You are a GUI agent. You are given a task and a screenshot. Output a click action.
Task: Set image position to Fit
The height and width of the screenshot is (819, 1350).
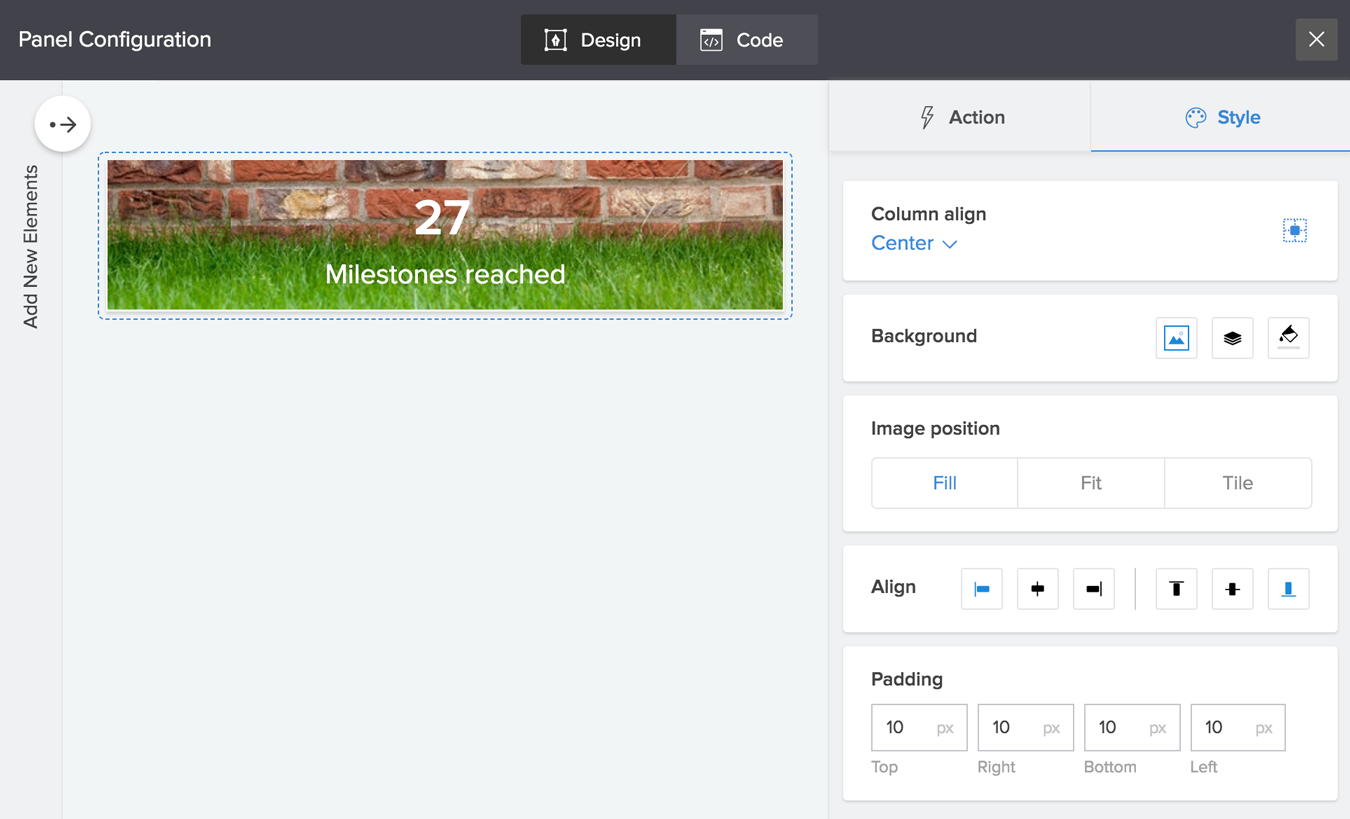point(1091,483)
